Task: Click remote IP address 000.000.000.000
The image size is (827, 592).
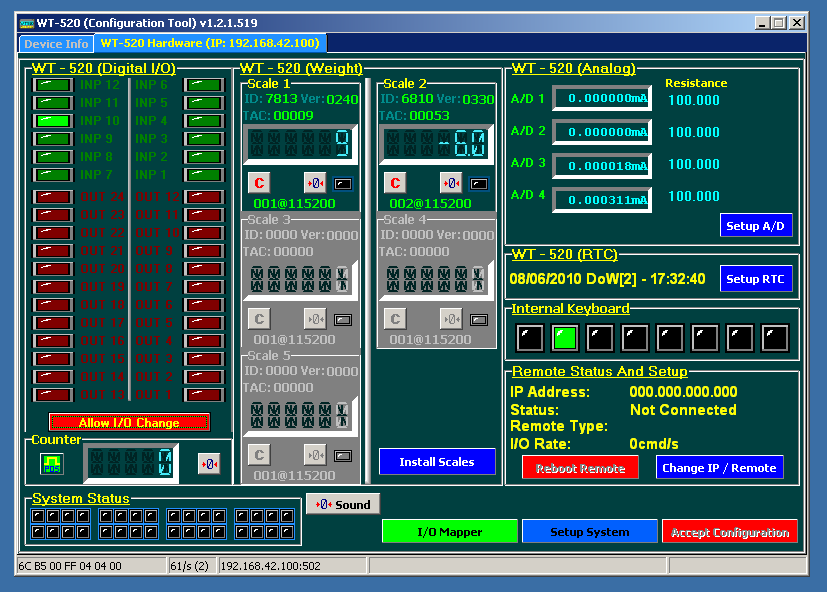Action: point(683,392)
